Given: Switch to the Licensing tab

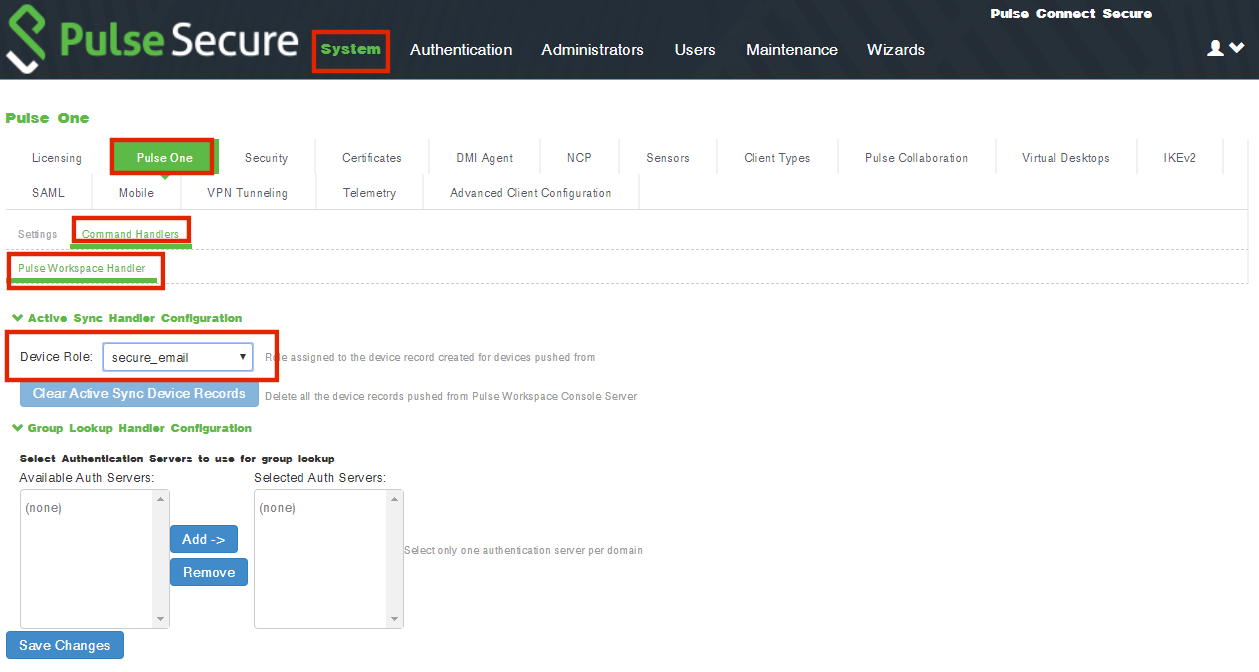Looking at the screenshot, I should click(57, 158).
